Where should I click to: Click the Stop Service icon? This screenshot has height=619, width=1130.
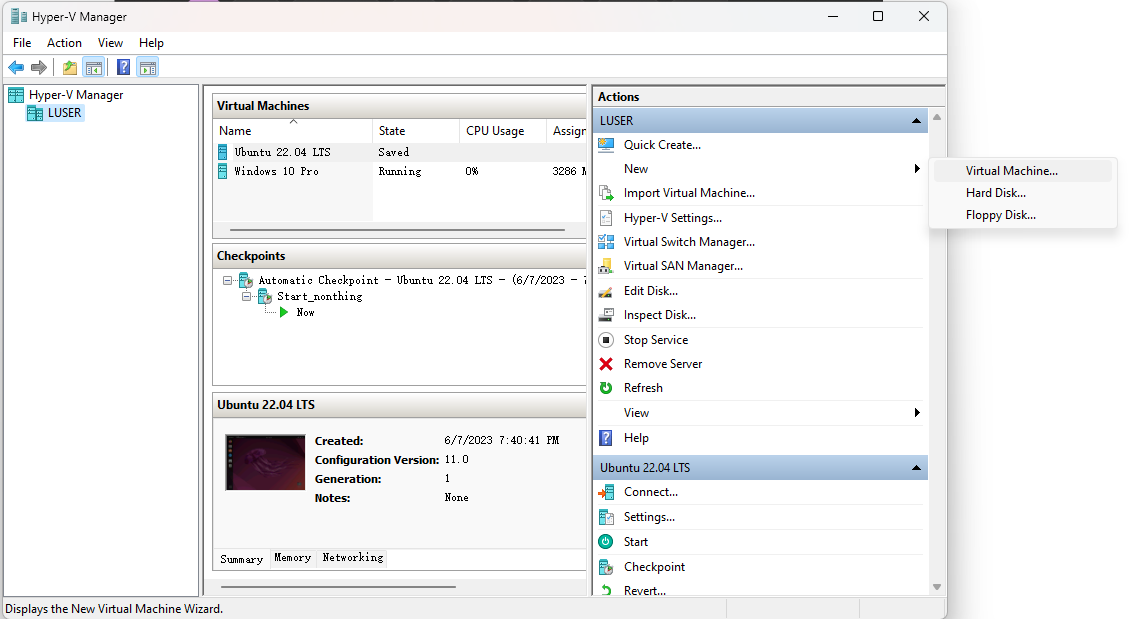(x=606, y=339)
